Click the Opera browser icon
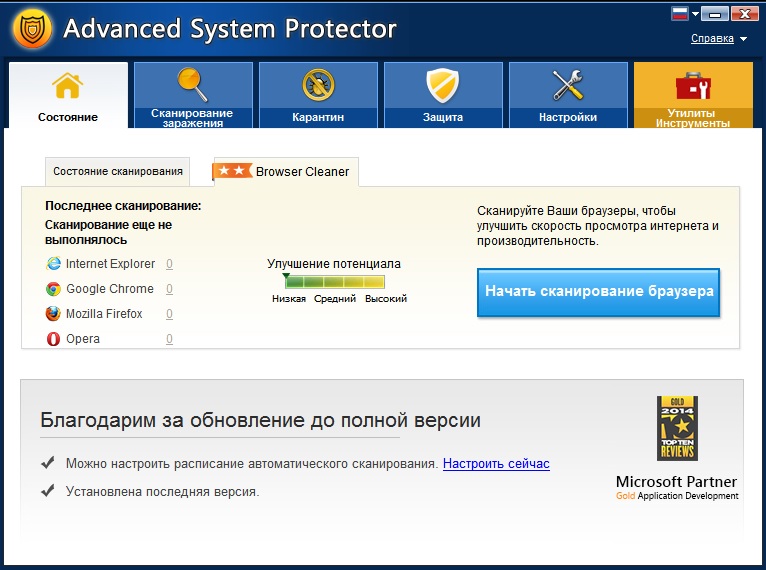The width and height of the screenshot is (766, 570). (54, 339)
